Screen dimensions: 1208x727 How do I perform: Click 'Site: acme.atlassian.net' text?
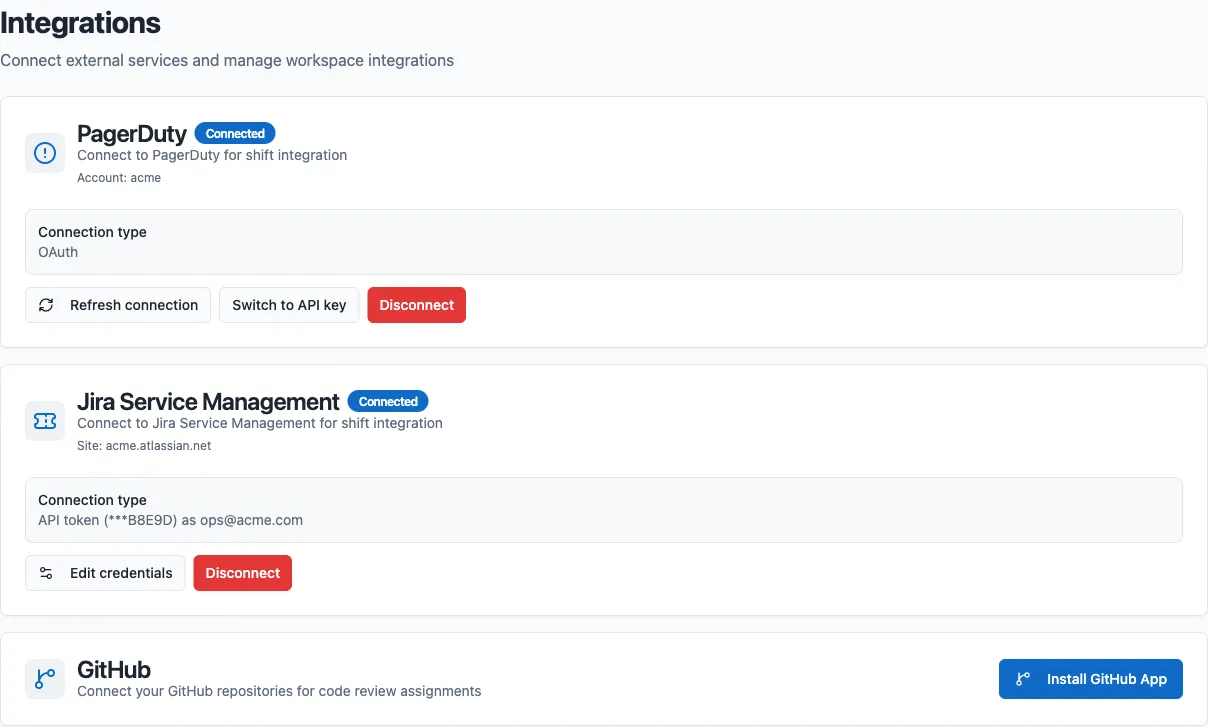[x=144, y=446]
